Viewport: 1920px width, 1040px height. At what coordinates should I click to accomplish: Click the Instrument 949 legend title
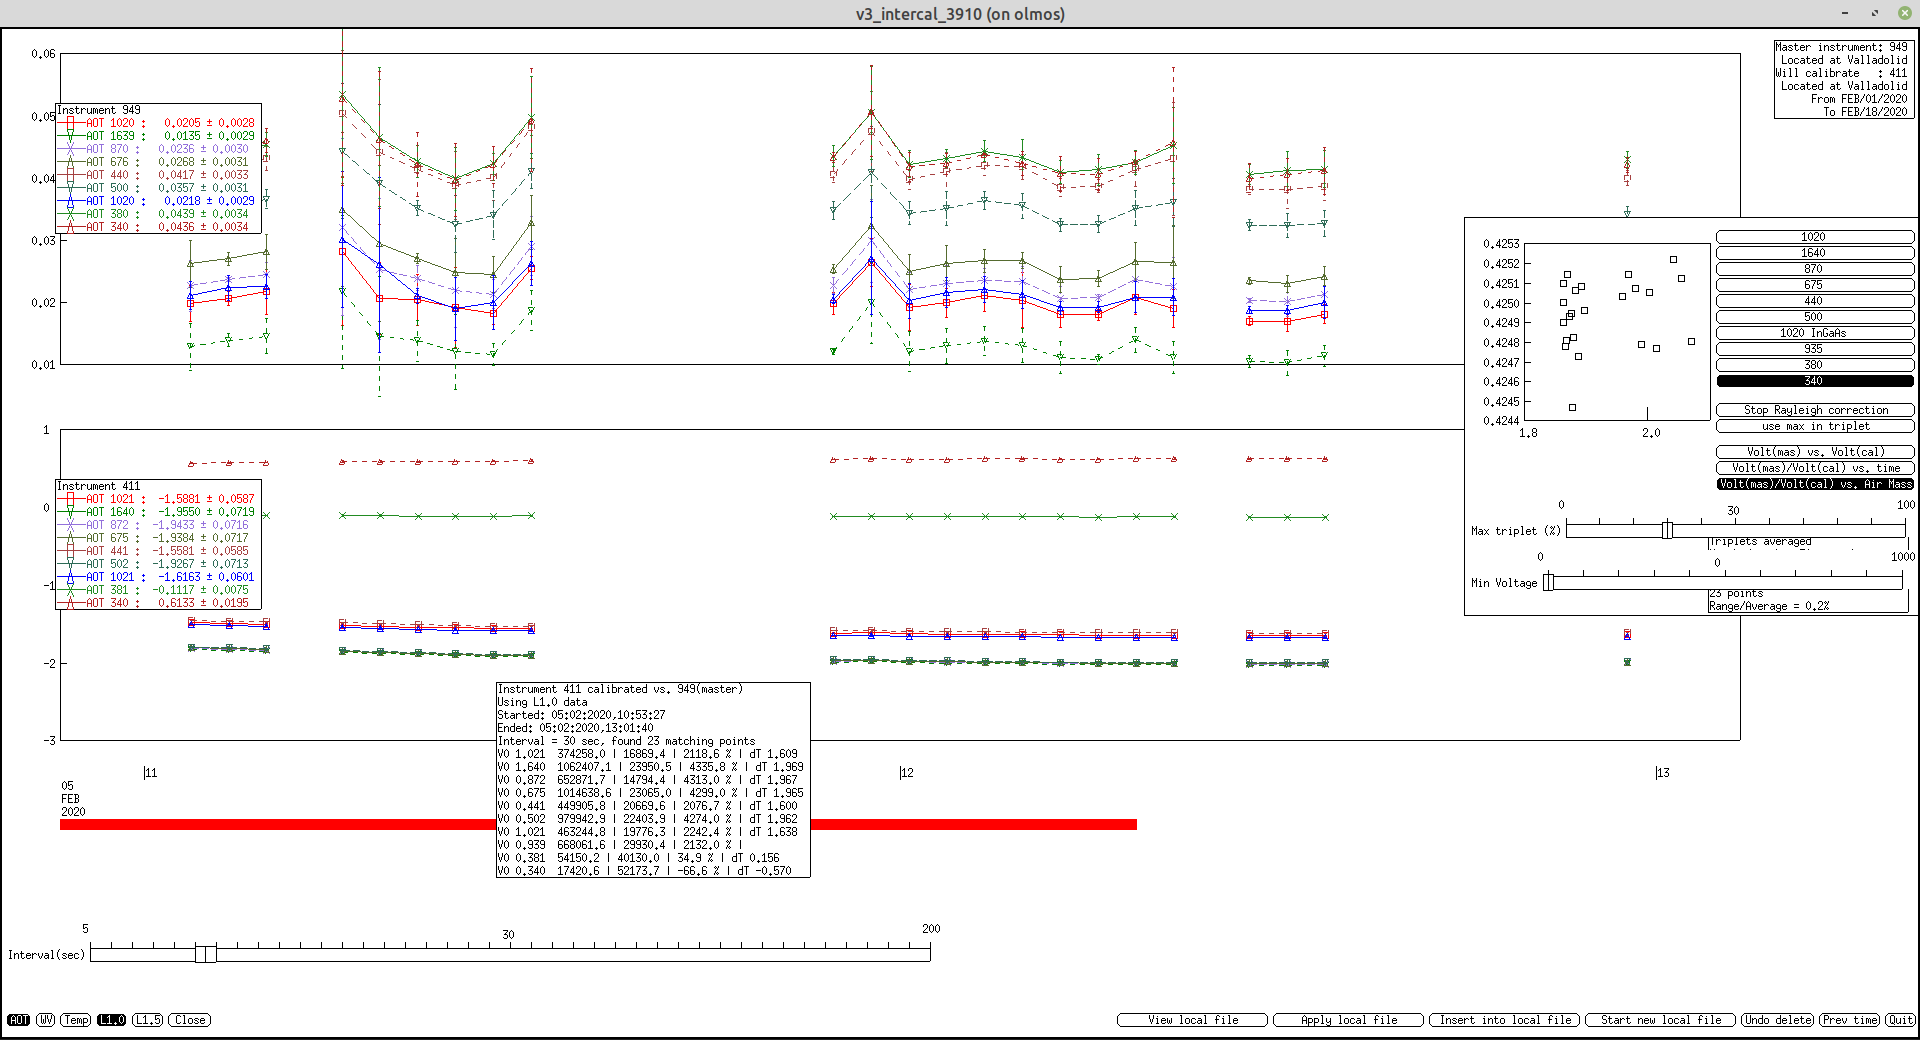[99, 110]
